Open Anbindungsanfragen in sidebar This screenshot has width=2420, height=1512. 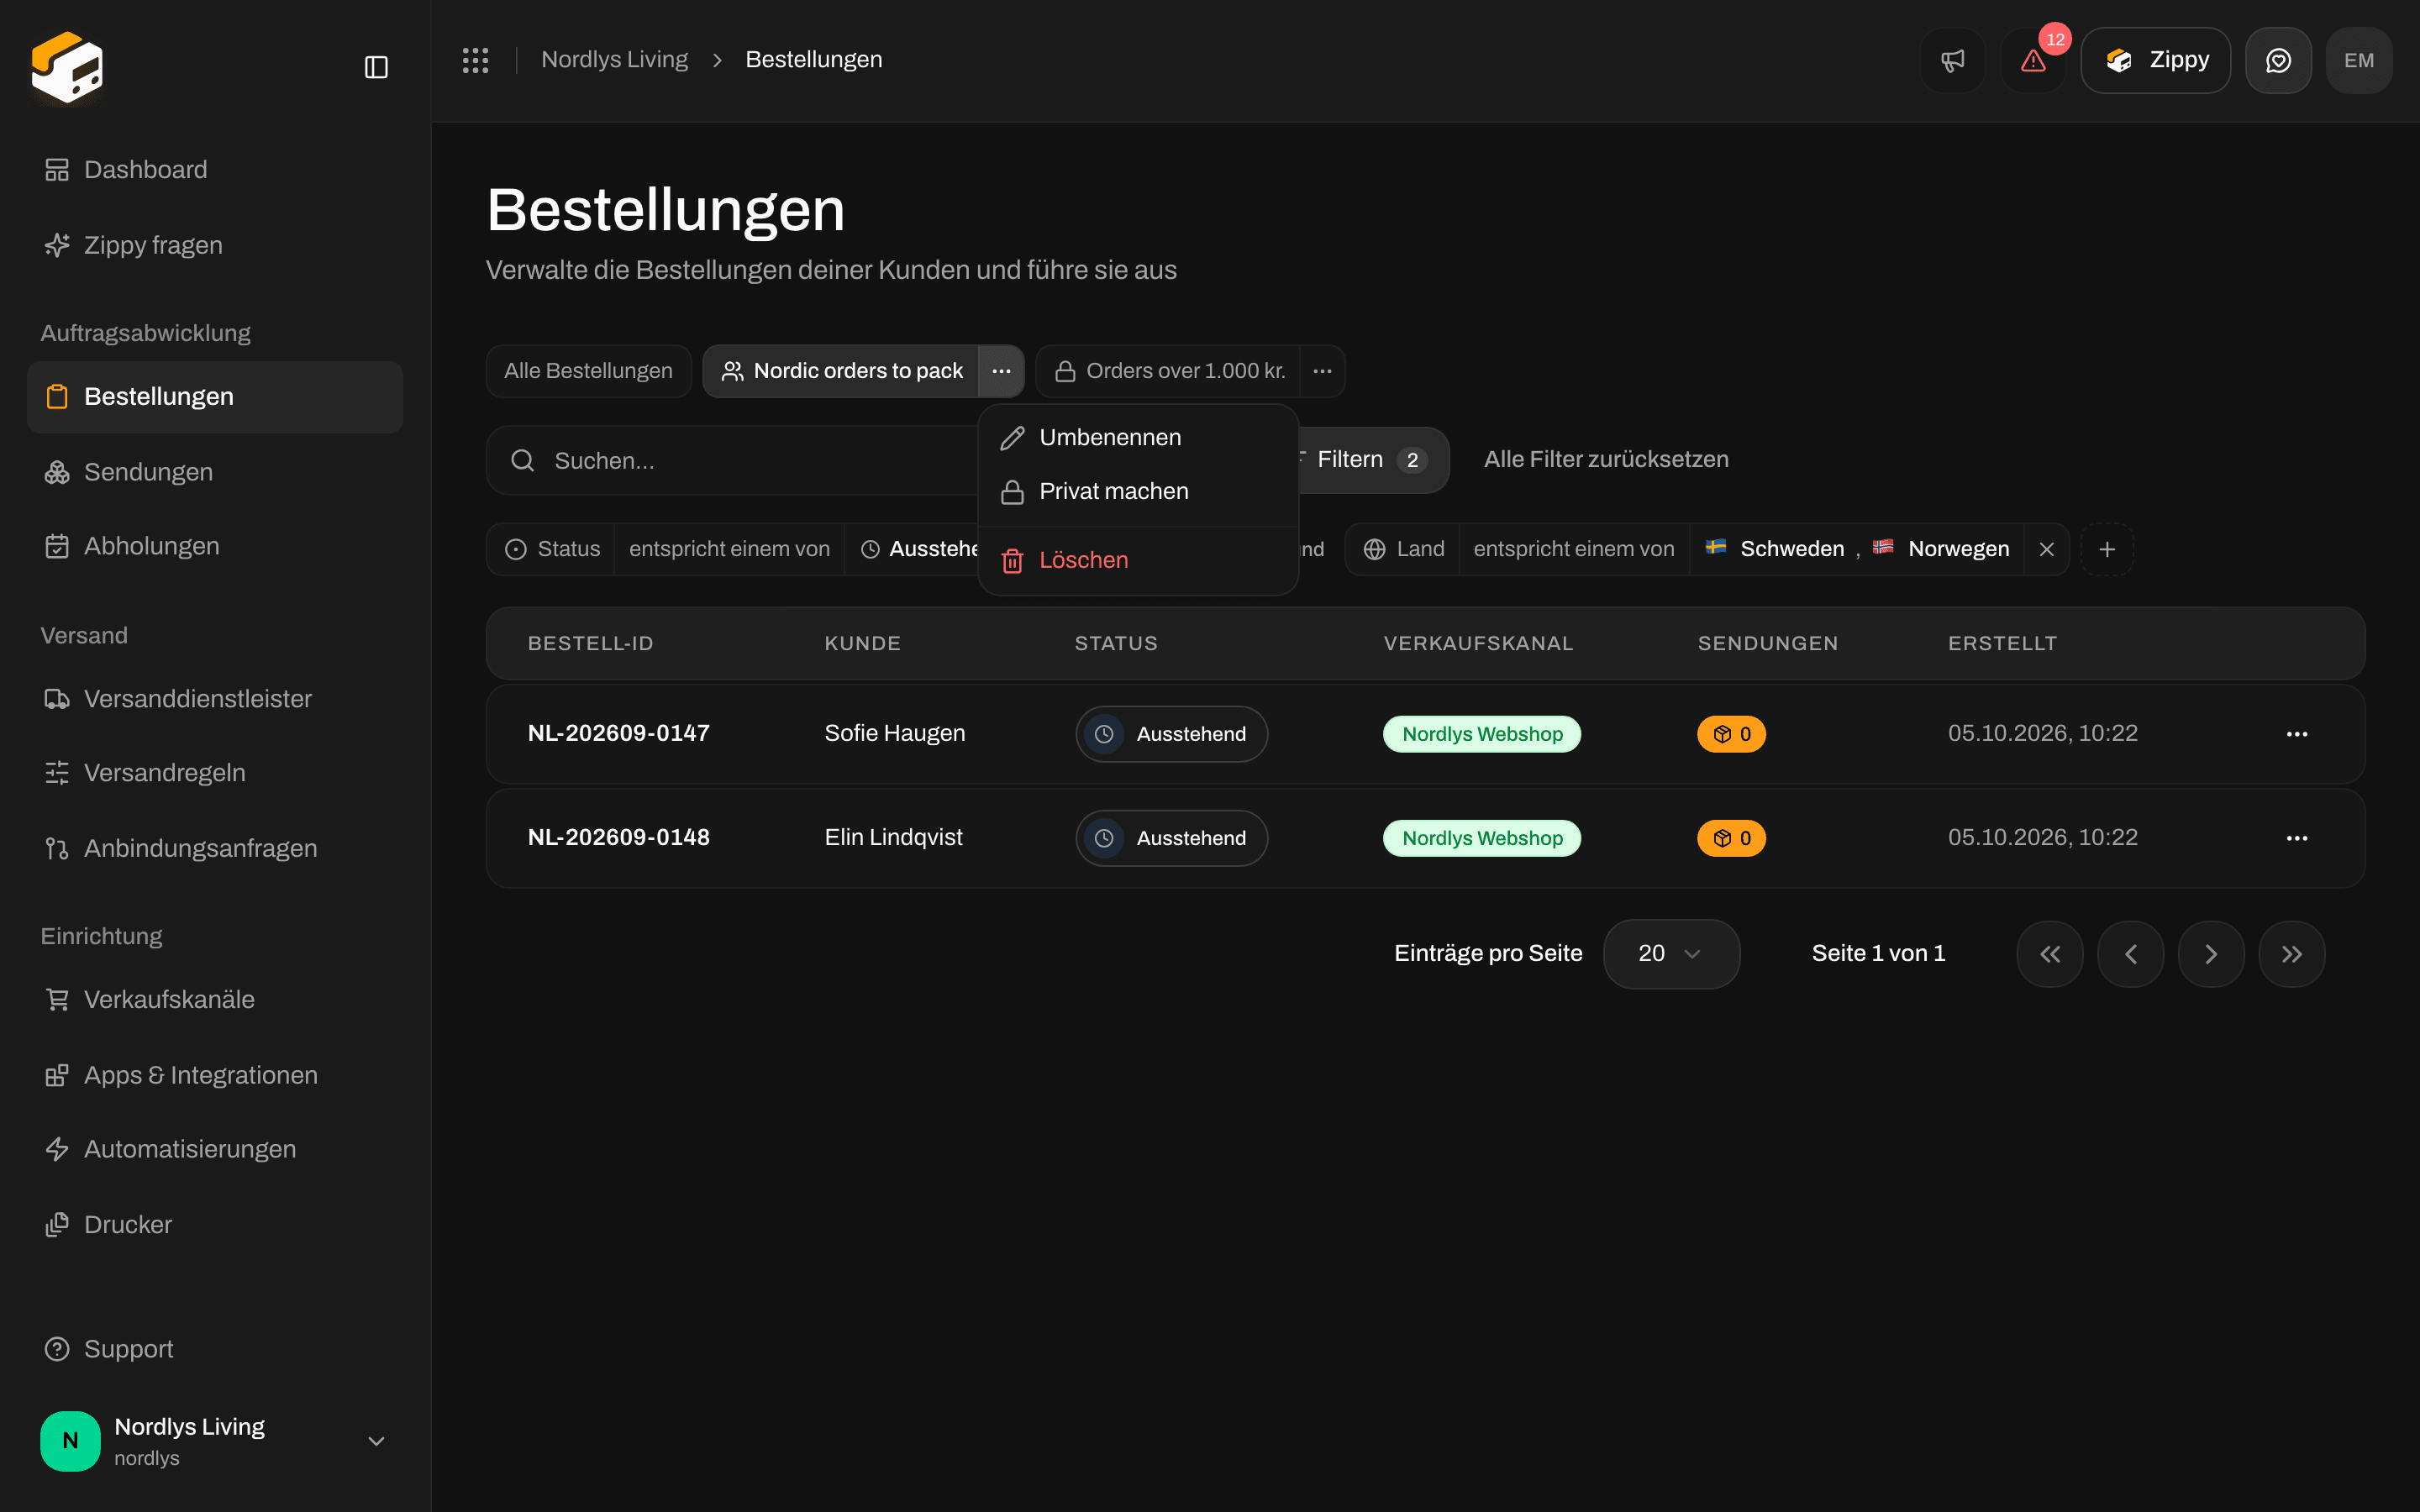point(215,848)
